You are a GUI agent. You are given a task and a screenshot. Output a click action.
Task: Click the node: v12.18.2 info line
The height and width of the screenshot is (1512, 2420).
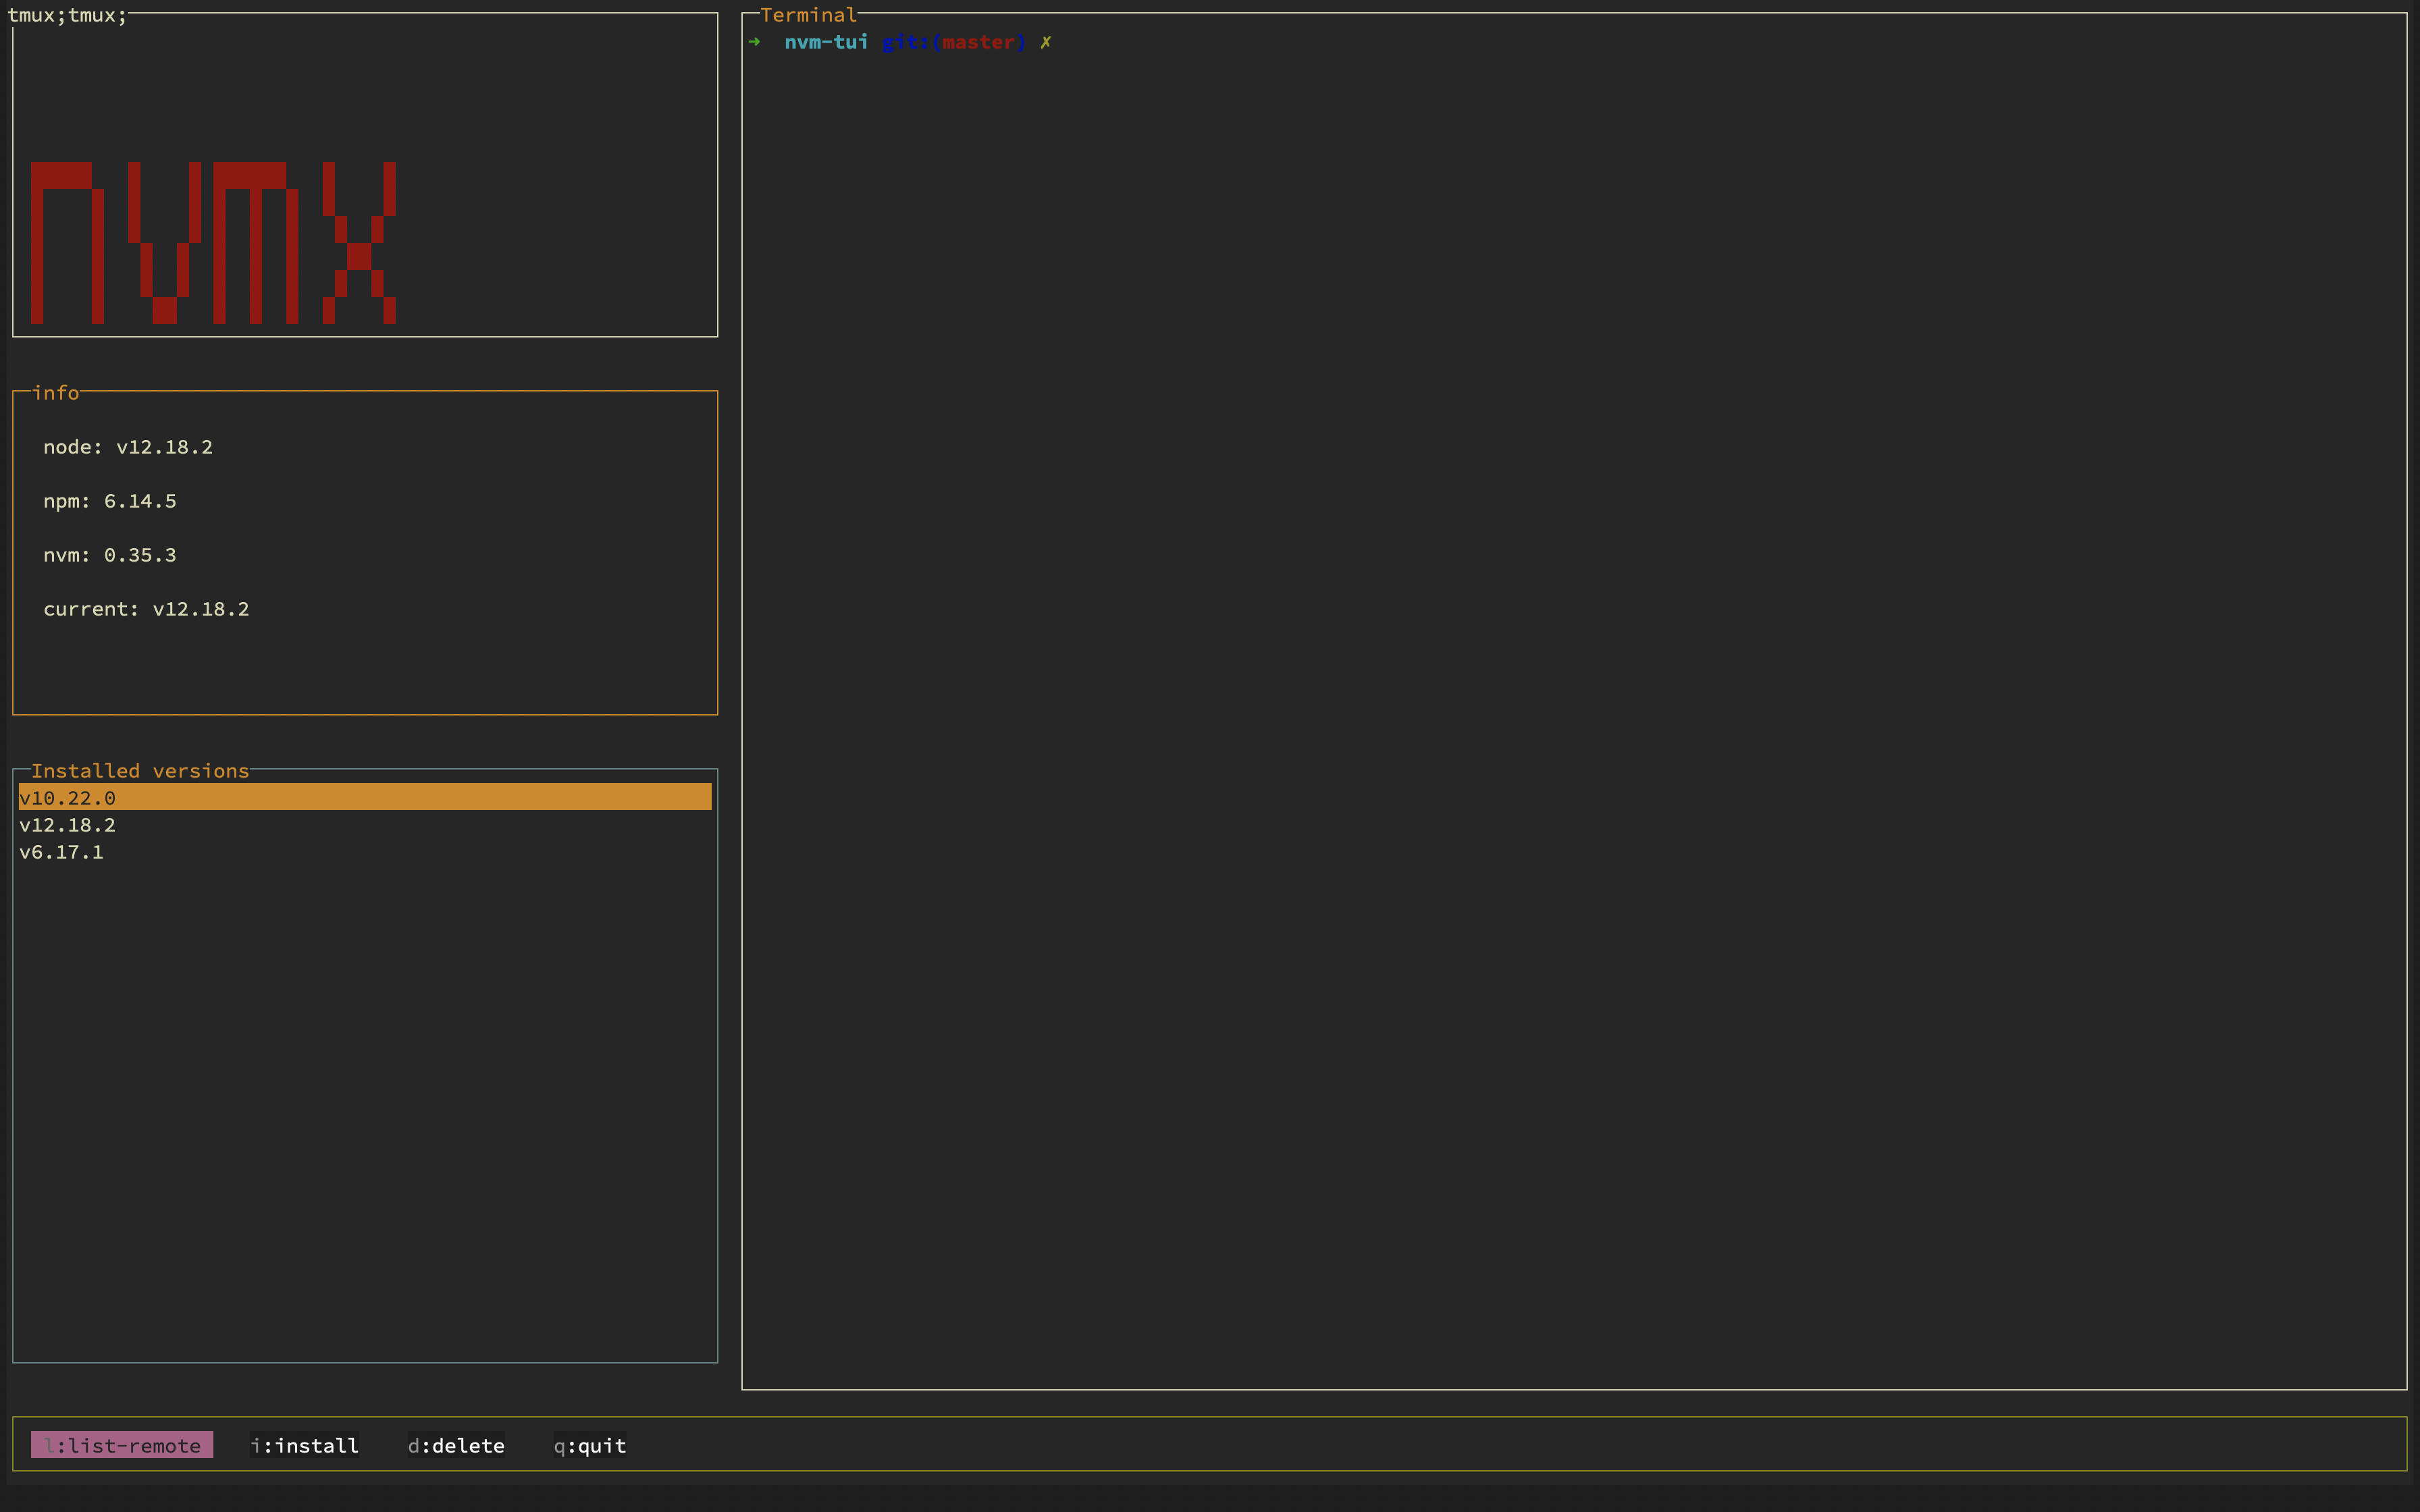[128, 446]
